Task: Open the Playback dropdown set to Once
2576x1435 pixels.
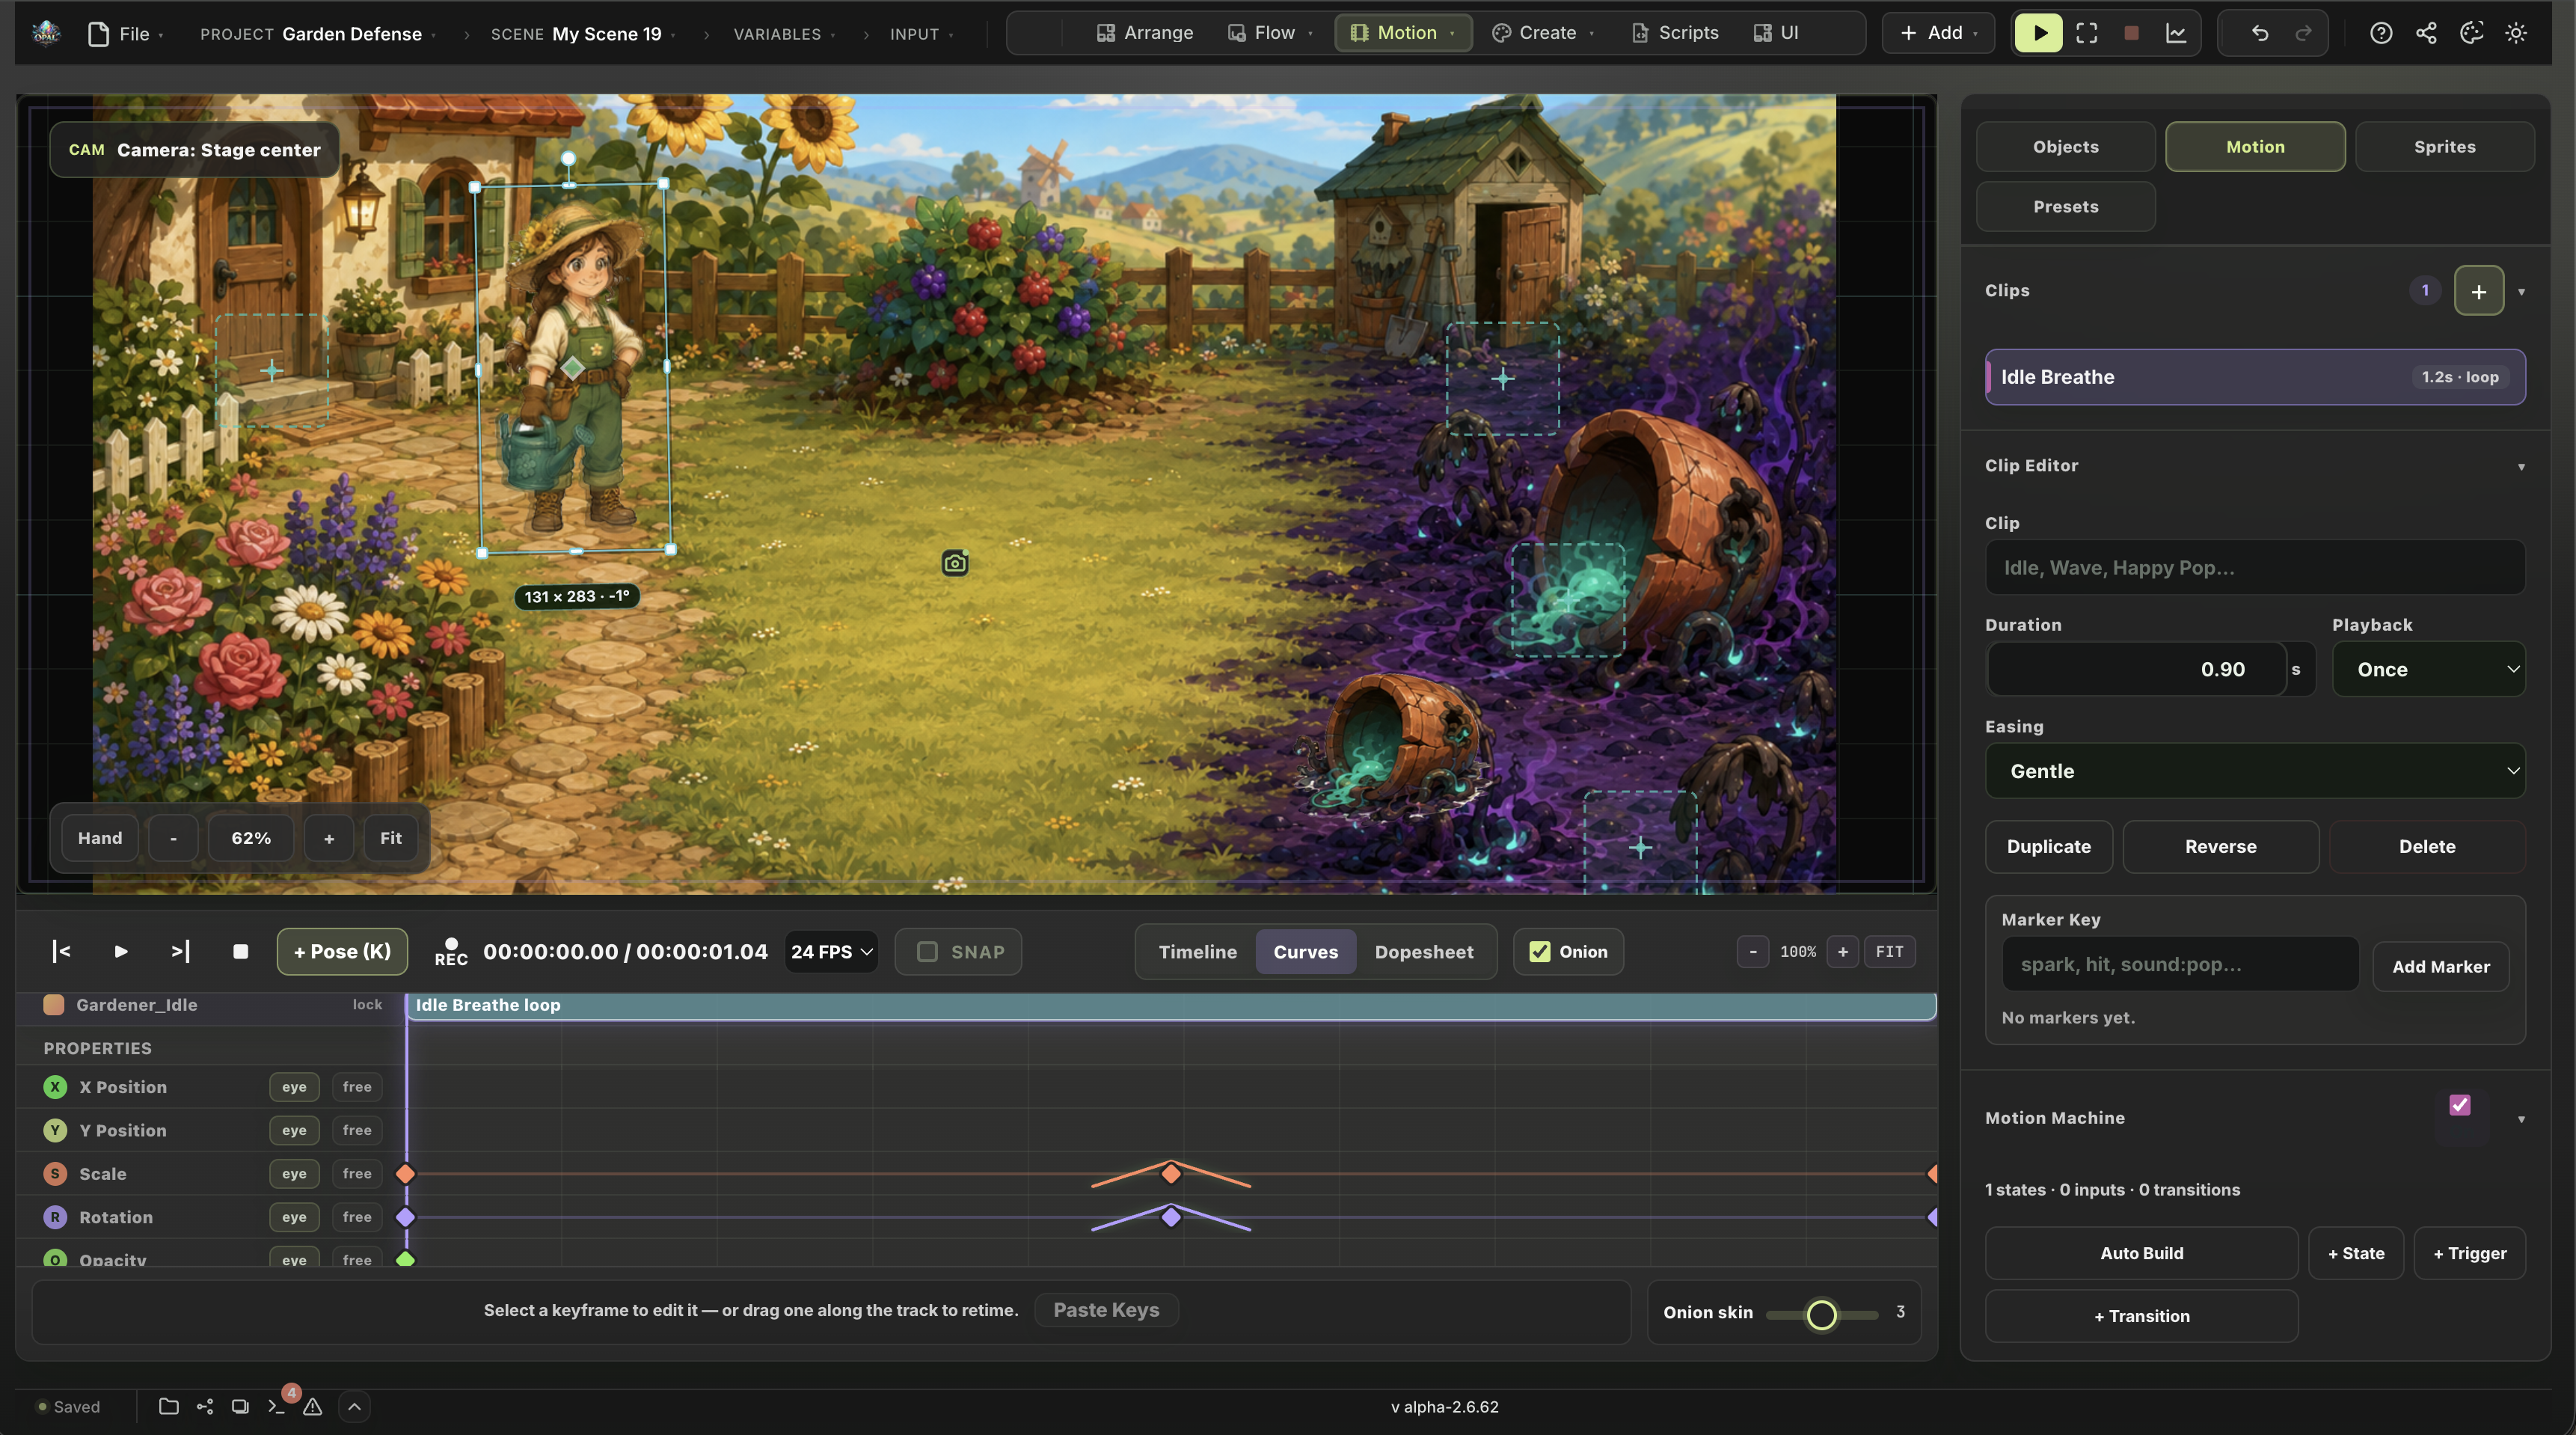Action: point(2428,669)
